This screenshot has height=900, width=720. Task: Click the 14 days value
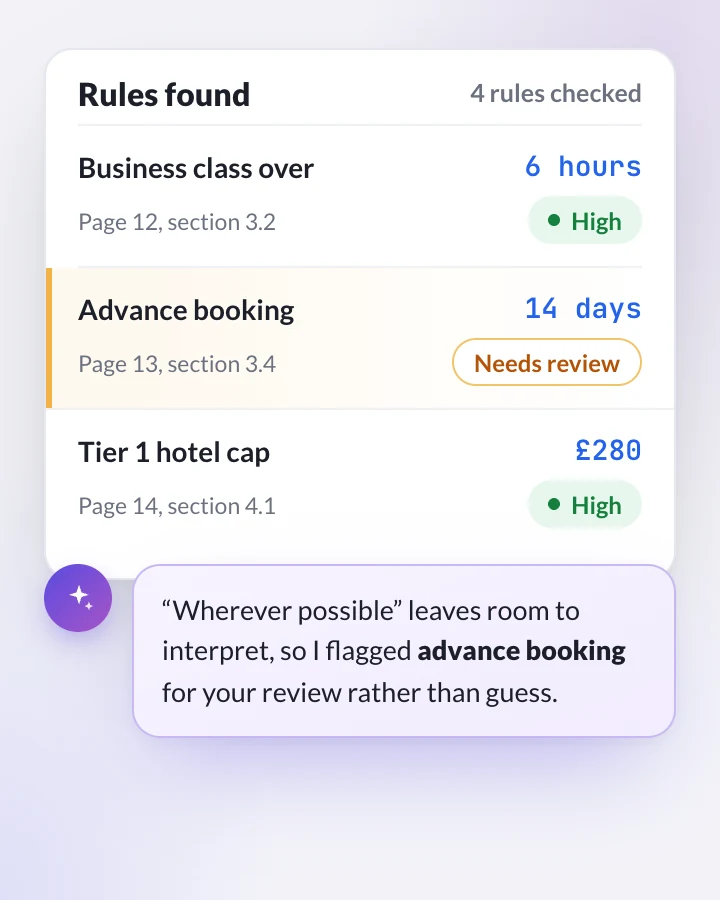pyautogui.click(x=583, y=309)
